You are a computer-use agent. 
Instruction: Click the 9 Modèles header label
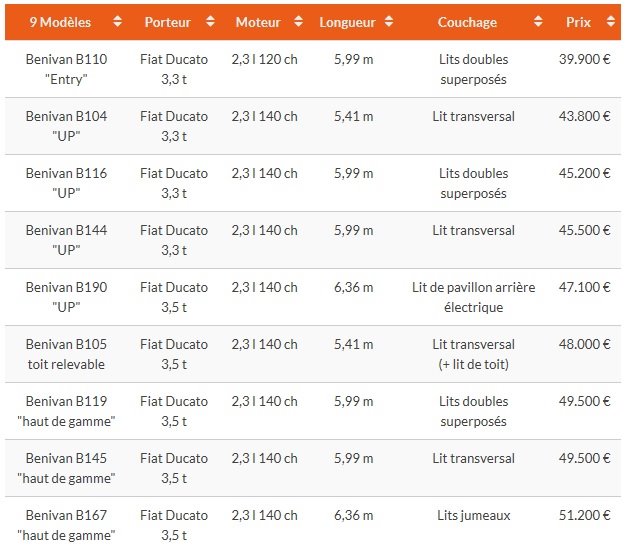click(x=60, y=22)
